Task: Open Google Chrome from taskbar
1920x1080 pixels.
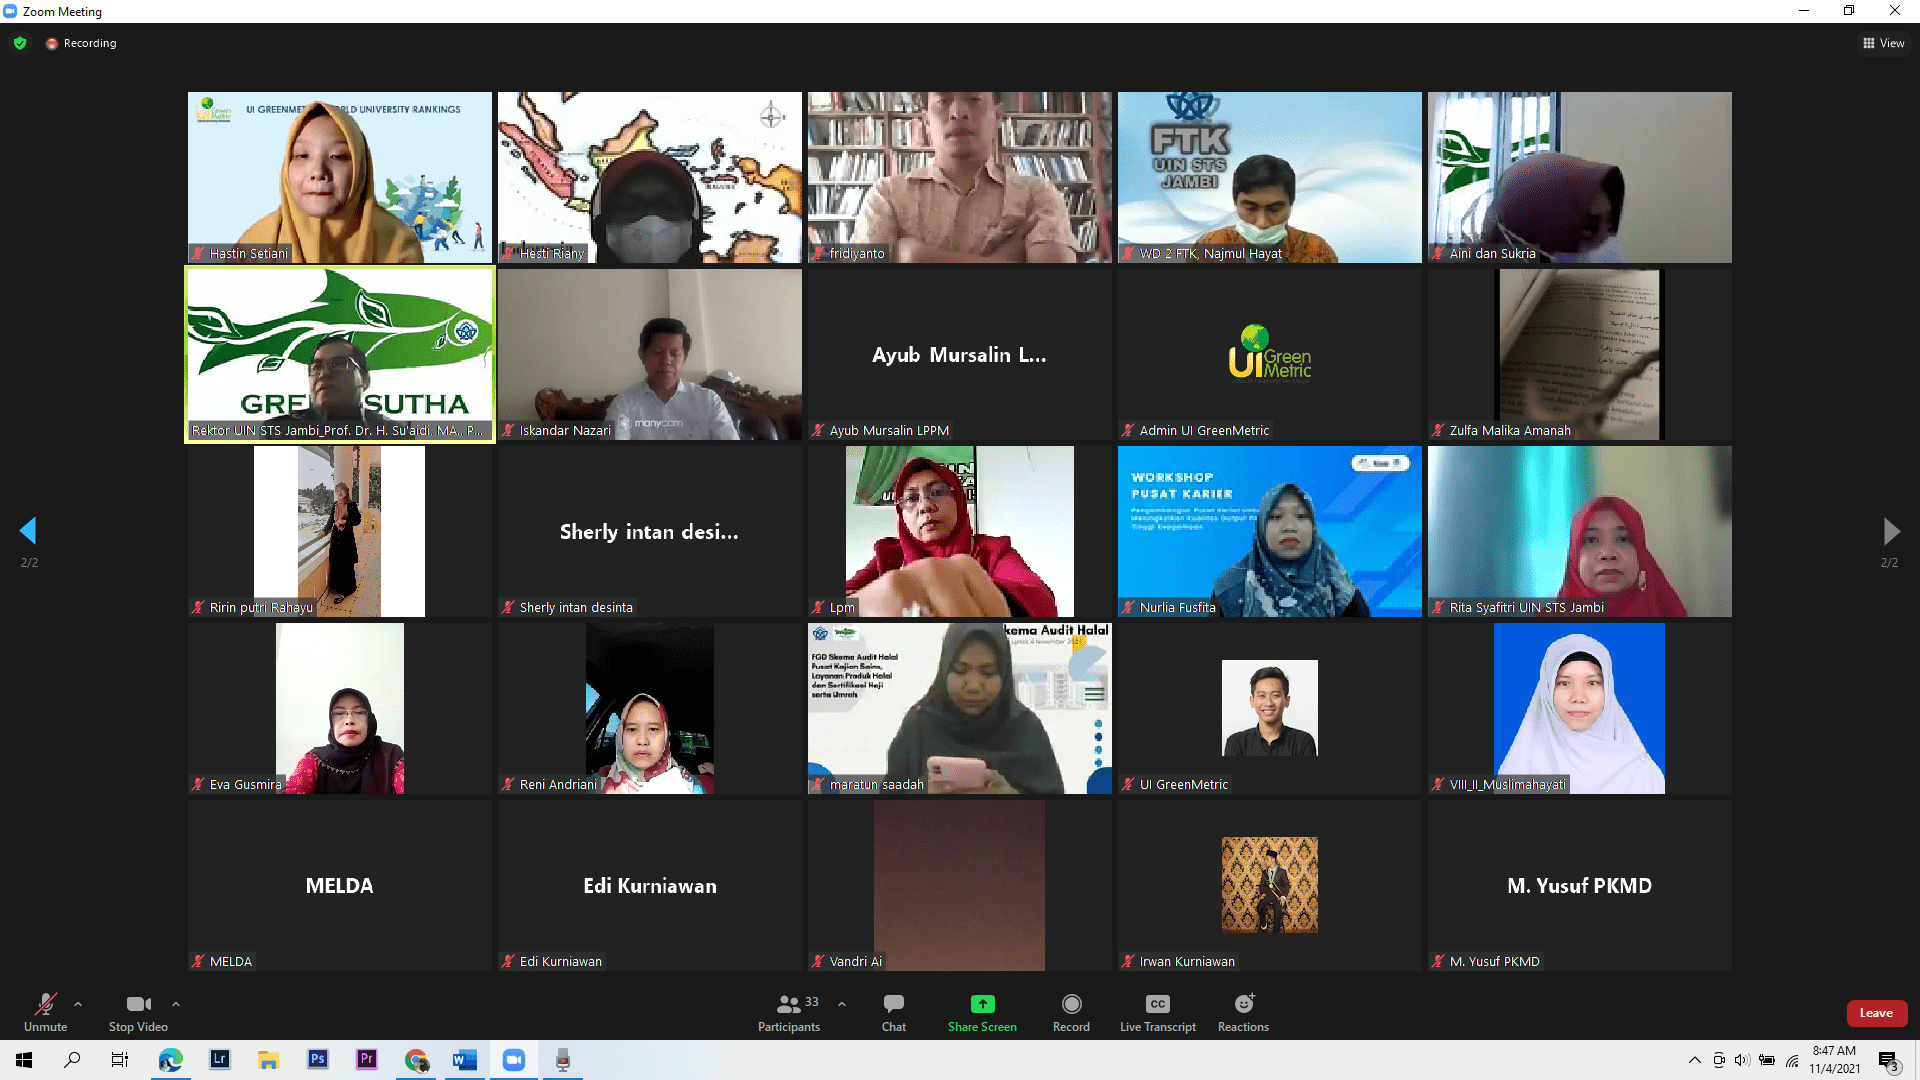Action: click(416, 1060)
